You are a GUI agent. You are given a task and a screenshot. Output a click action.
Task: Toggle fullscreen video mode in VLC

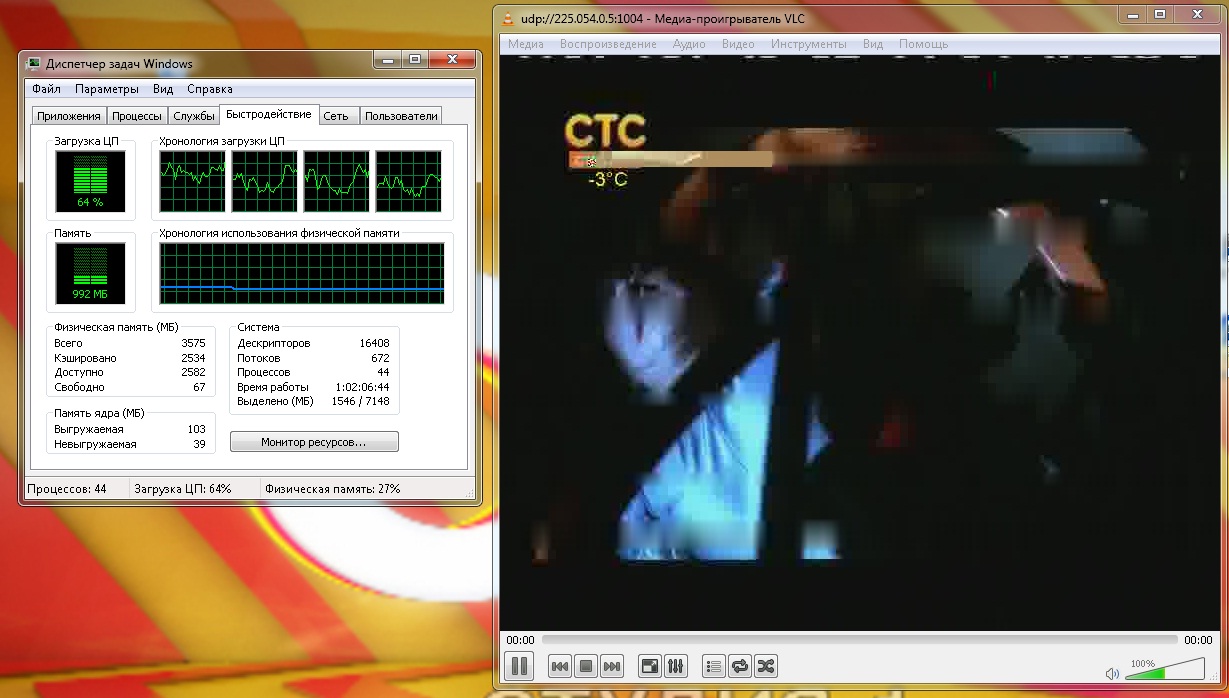(x=650, y=666)
